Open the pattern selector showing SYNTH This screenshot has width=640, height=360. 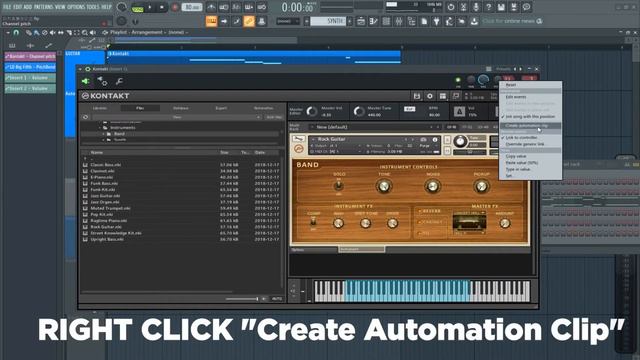pyautogui.click(x=328, y=21)
